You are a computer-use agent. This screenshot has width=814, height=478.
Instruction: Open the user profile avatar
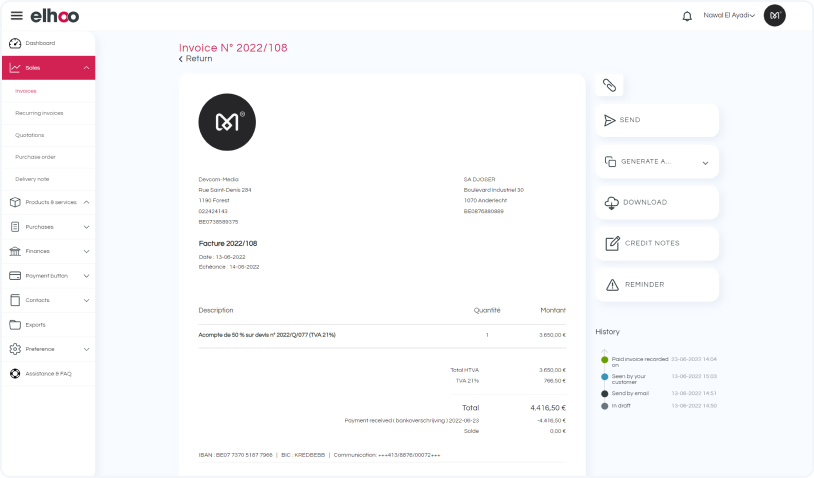coord(774,15)
